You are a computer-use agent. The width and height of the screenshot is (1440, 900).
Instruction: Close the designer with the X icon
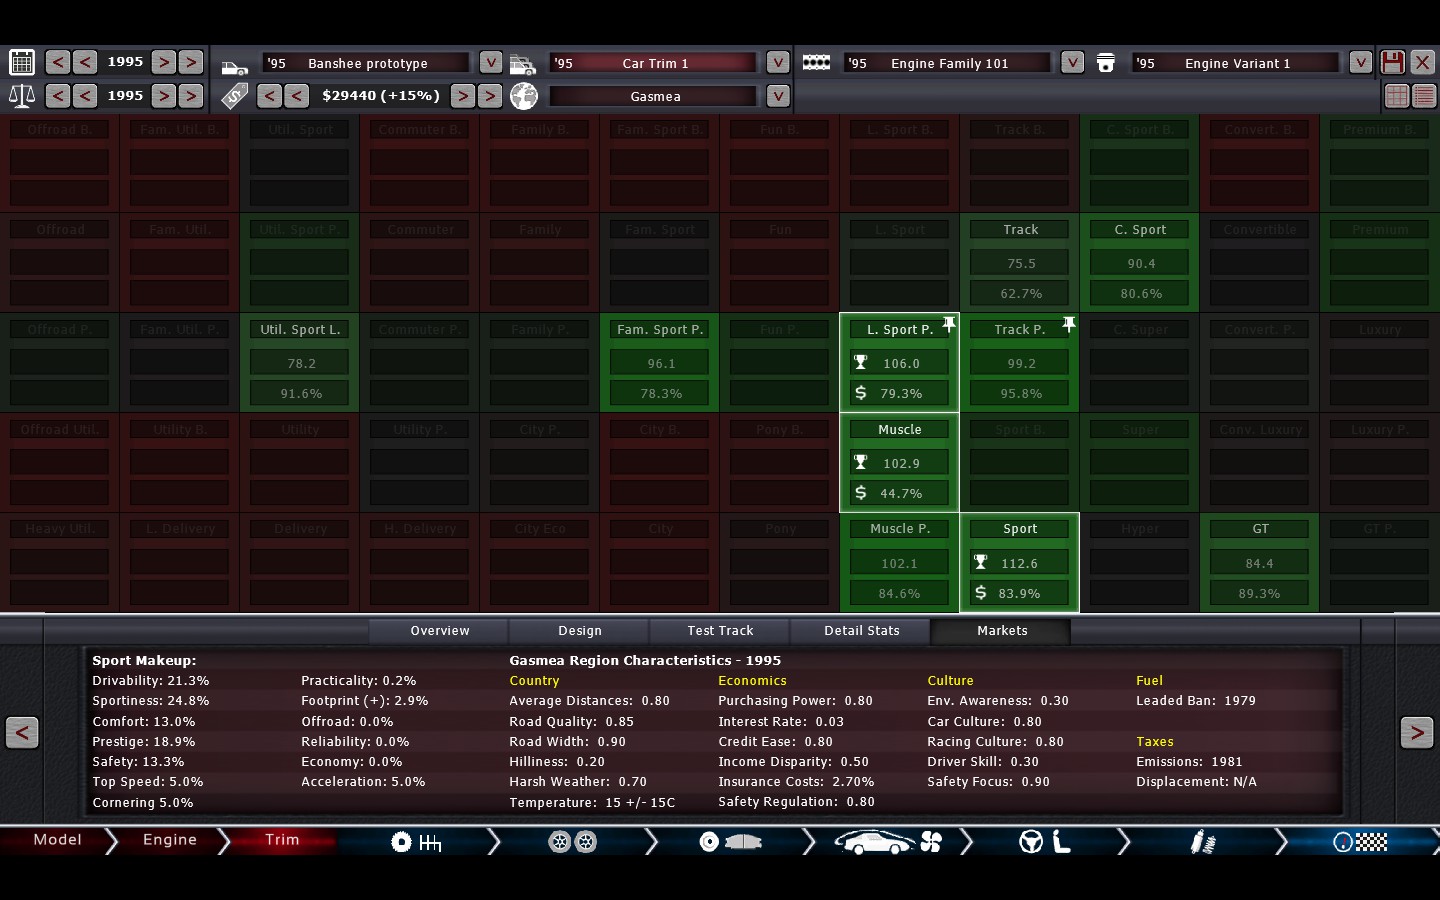coord(1422,62)
